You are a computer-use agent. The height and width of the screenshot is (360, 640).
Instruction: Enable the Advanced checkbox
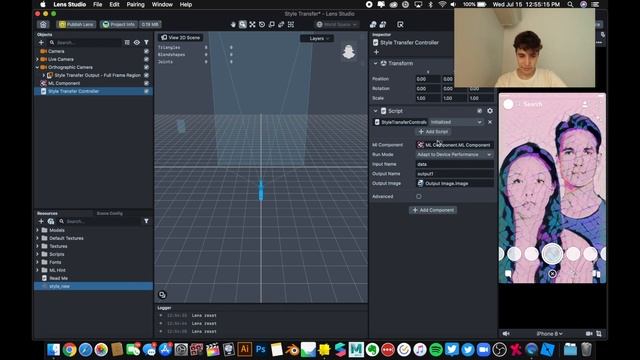pos(419,196)
